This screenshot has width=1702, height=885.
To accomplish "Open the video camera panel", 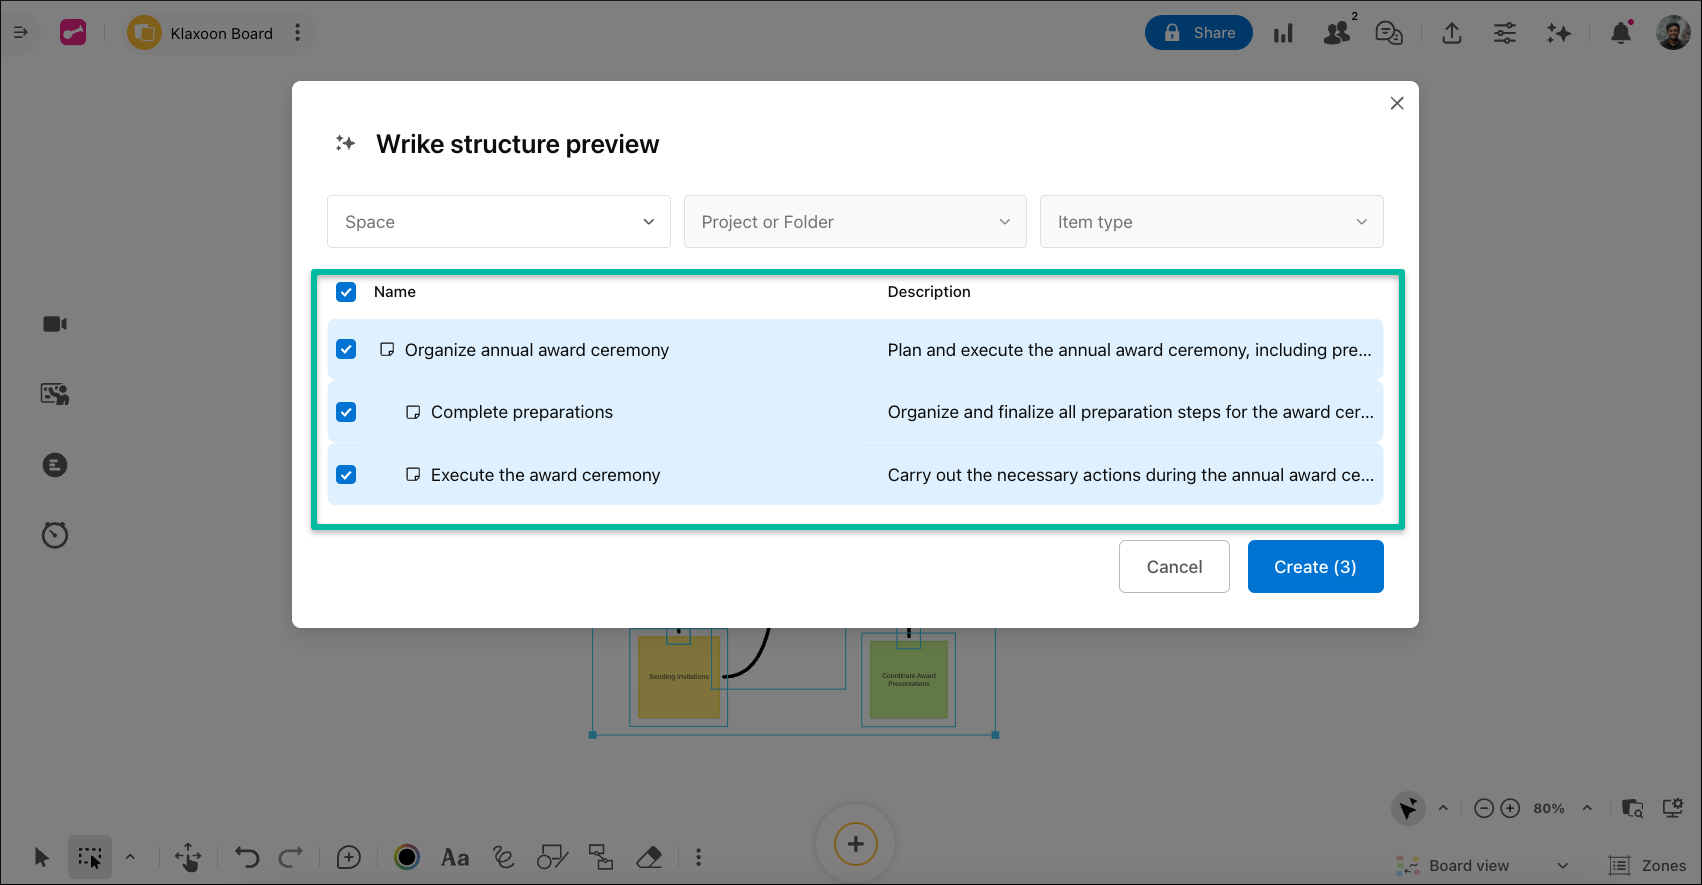I will coord(55,324).
